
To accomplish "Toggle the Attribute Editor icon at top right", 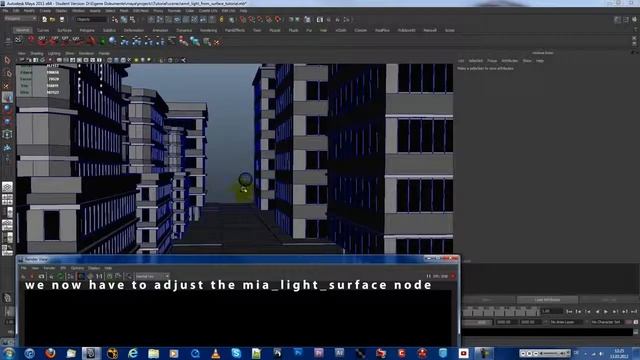I will (x=618, y=19).
